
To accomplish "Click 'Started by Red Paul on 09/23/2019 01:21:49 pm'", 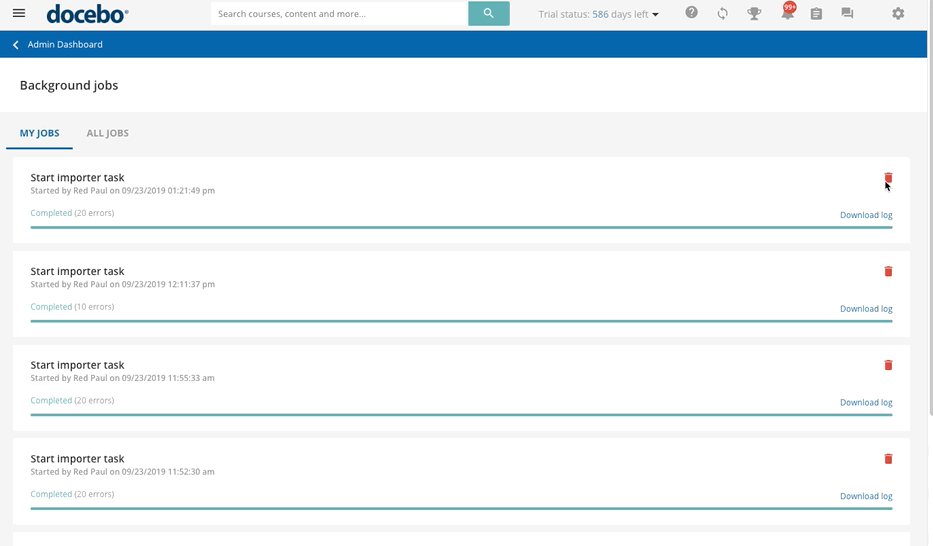I will pos(123,191).
